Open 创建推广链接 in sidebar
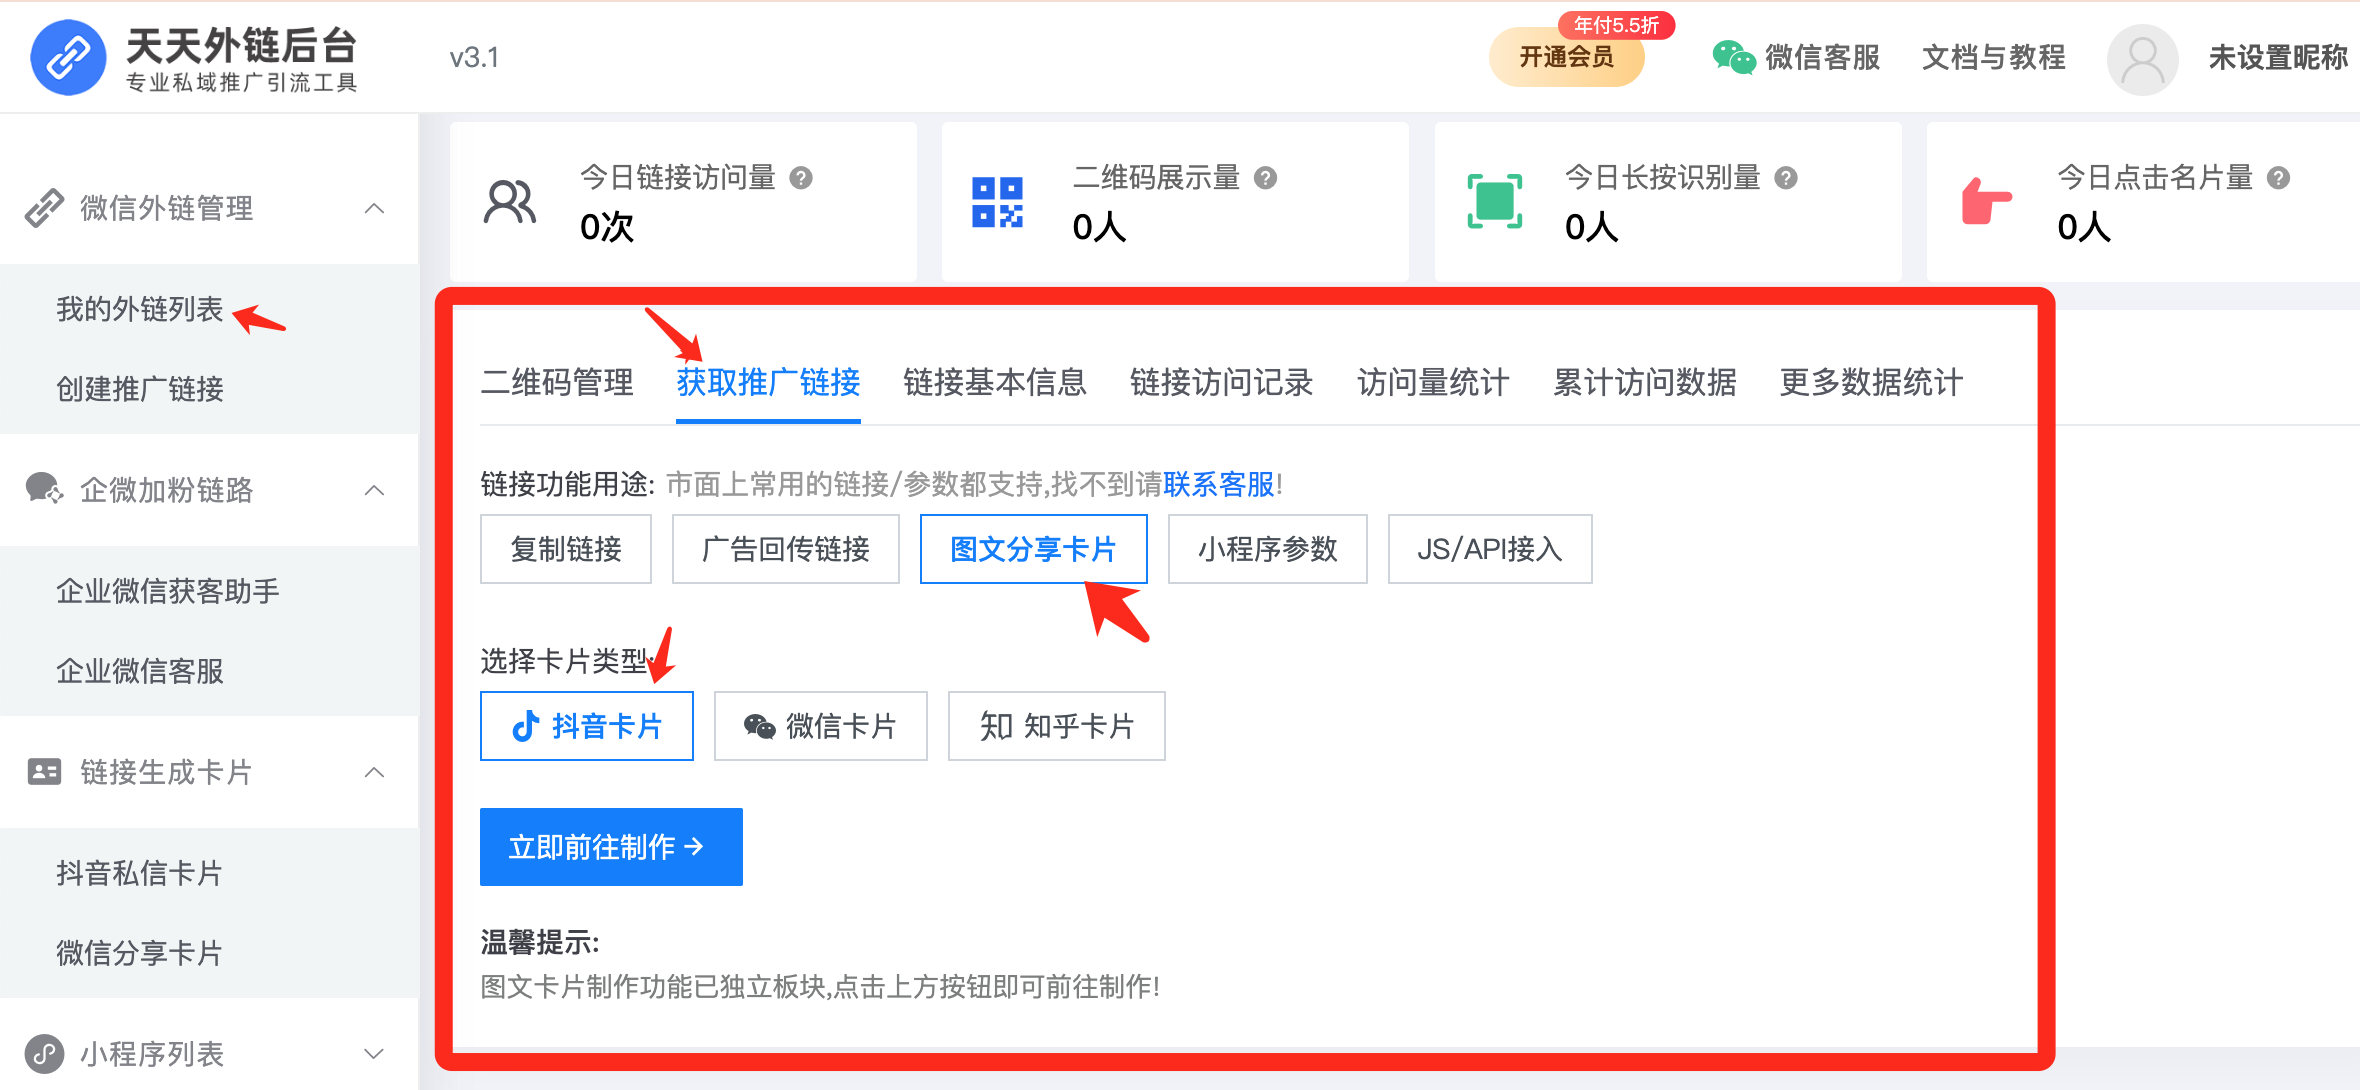This screenshot has width=2360, height=1090. (x=140, y=389)
